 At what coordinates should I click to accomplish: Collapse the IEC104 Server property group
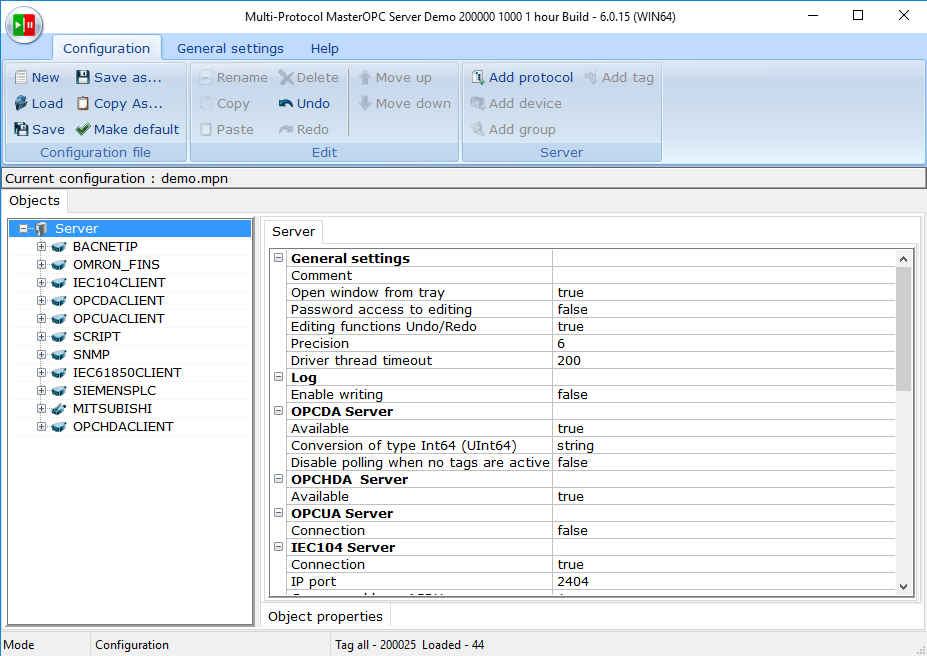tap(278, 547)
